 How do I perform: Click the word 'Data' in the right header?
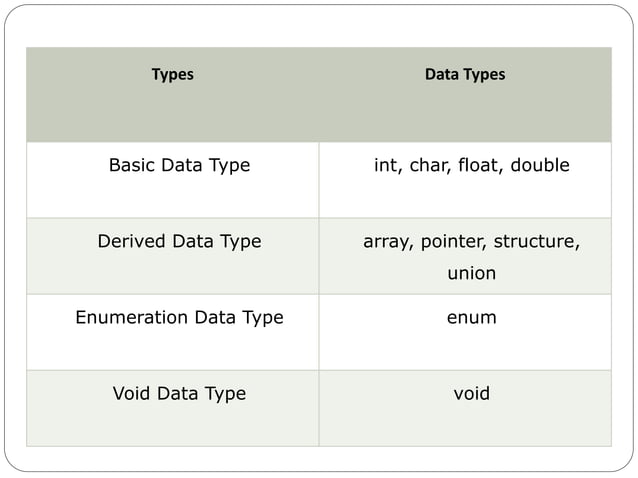point(441,75)
